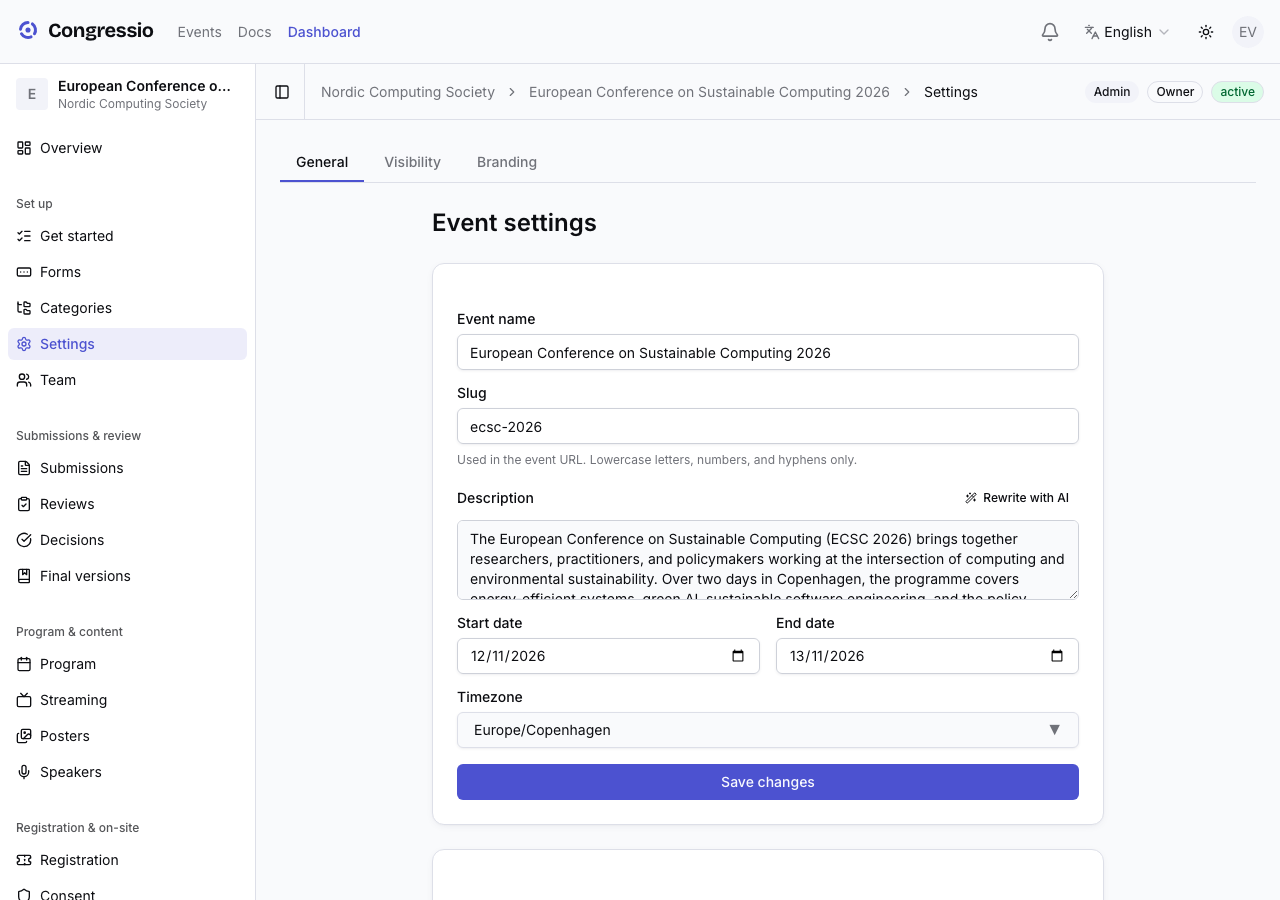Open Streaming in the sidebar

(127, 700)
